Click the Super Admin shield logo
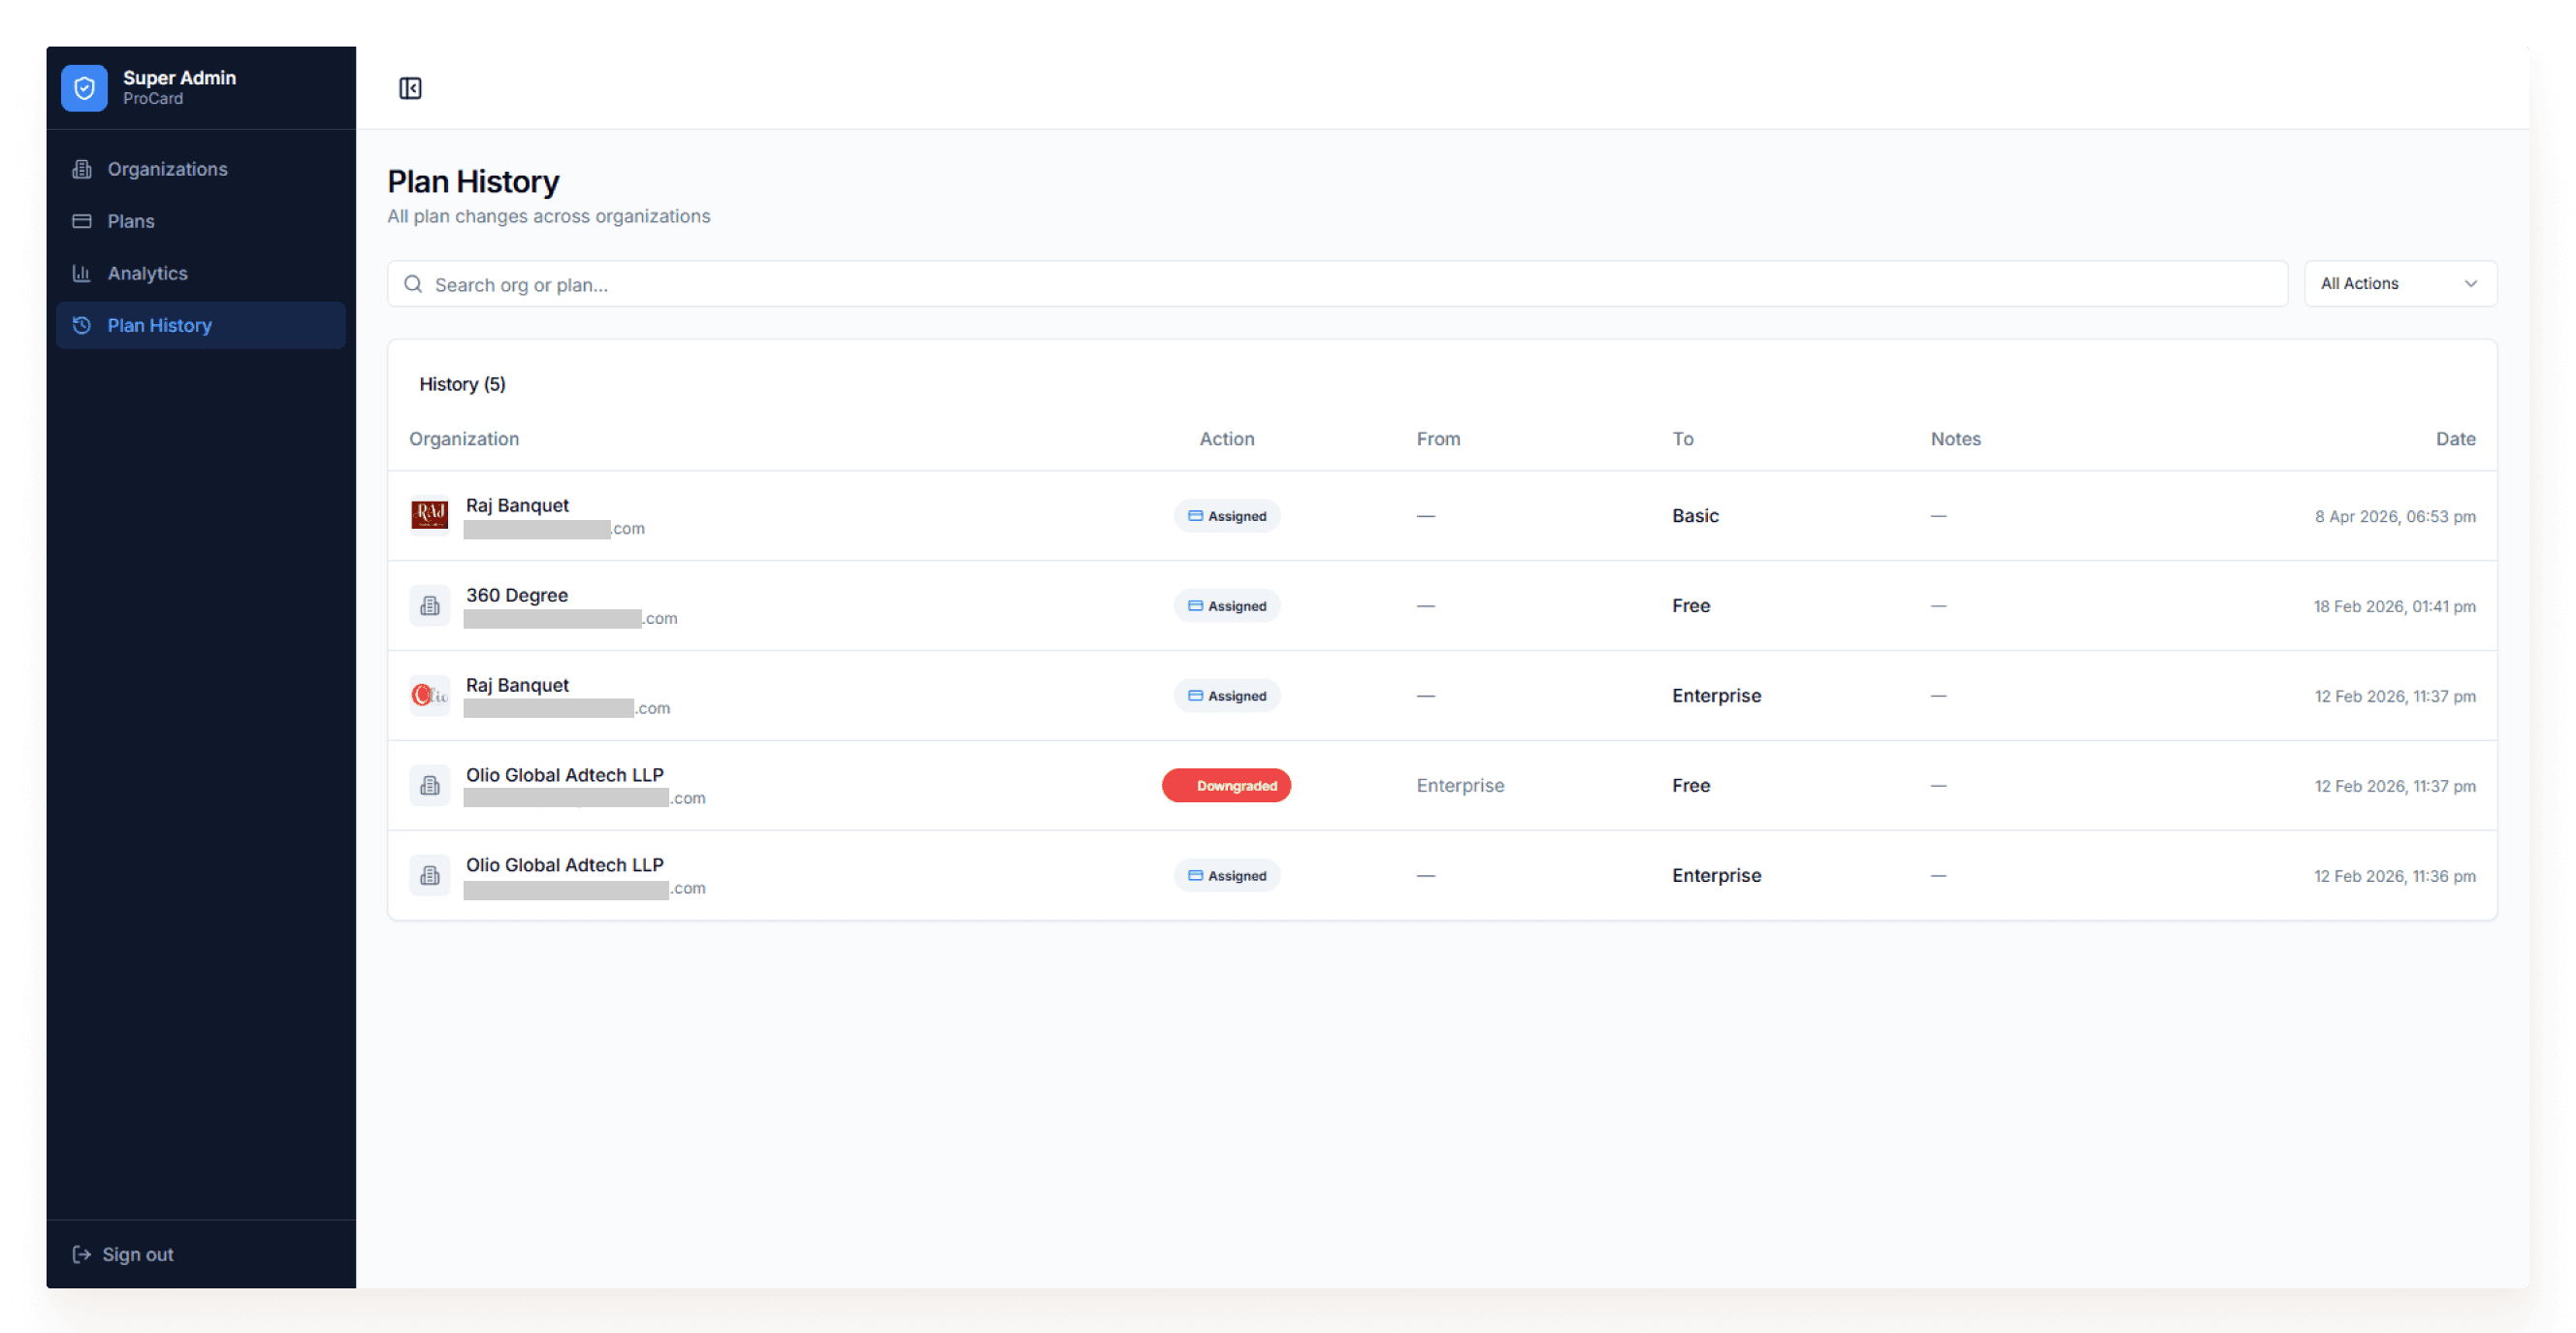 coord(84,88)
